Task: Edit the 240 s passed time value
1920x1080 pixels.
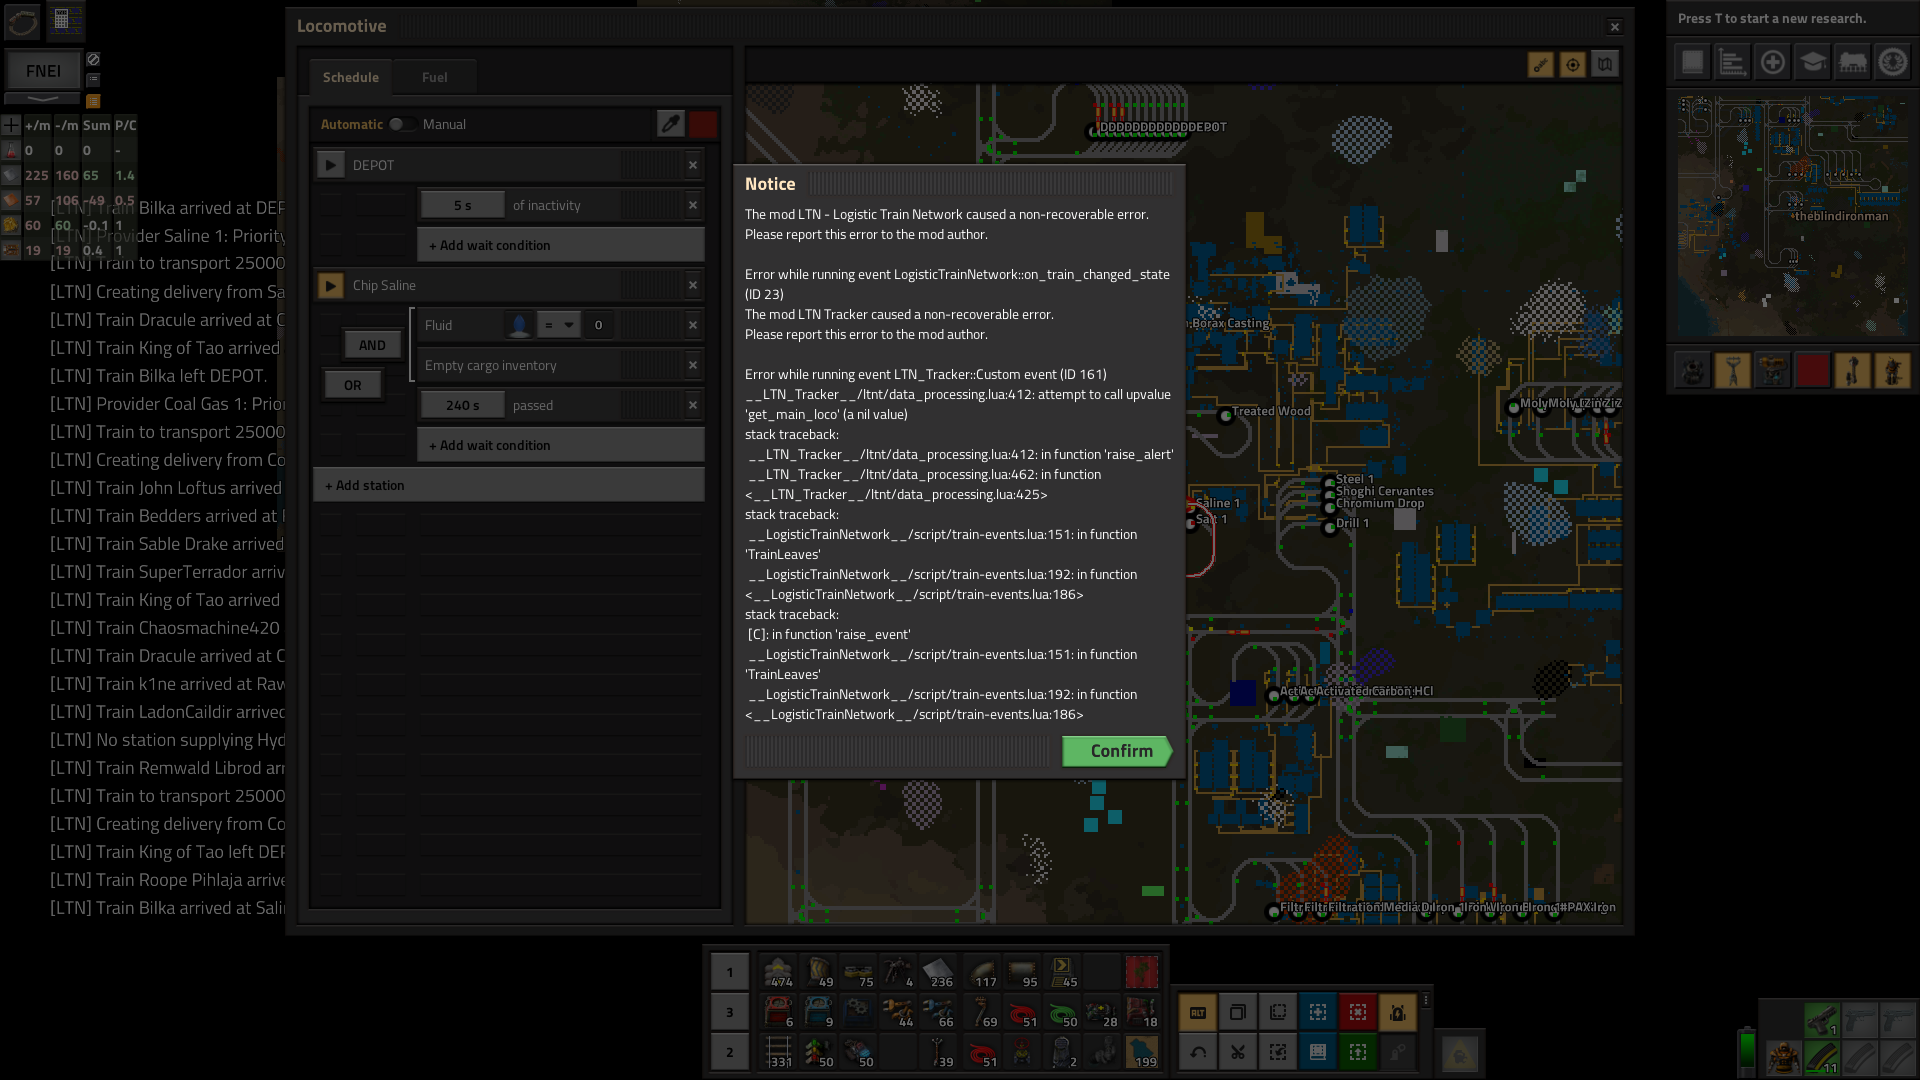Action: click(x=462, y=405)
